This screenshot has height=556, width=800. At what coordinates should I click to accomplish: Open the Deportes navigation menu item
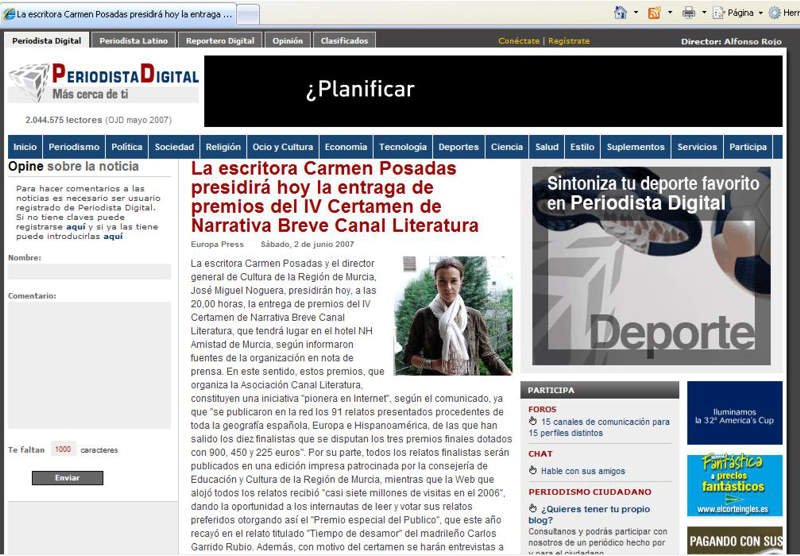pyautogui.click(x=458, y=147)
